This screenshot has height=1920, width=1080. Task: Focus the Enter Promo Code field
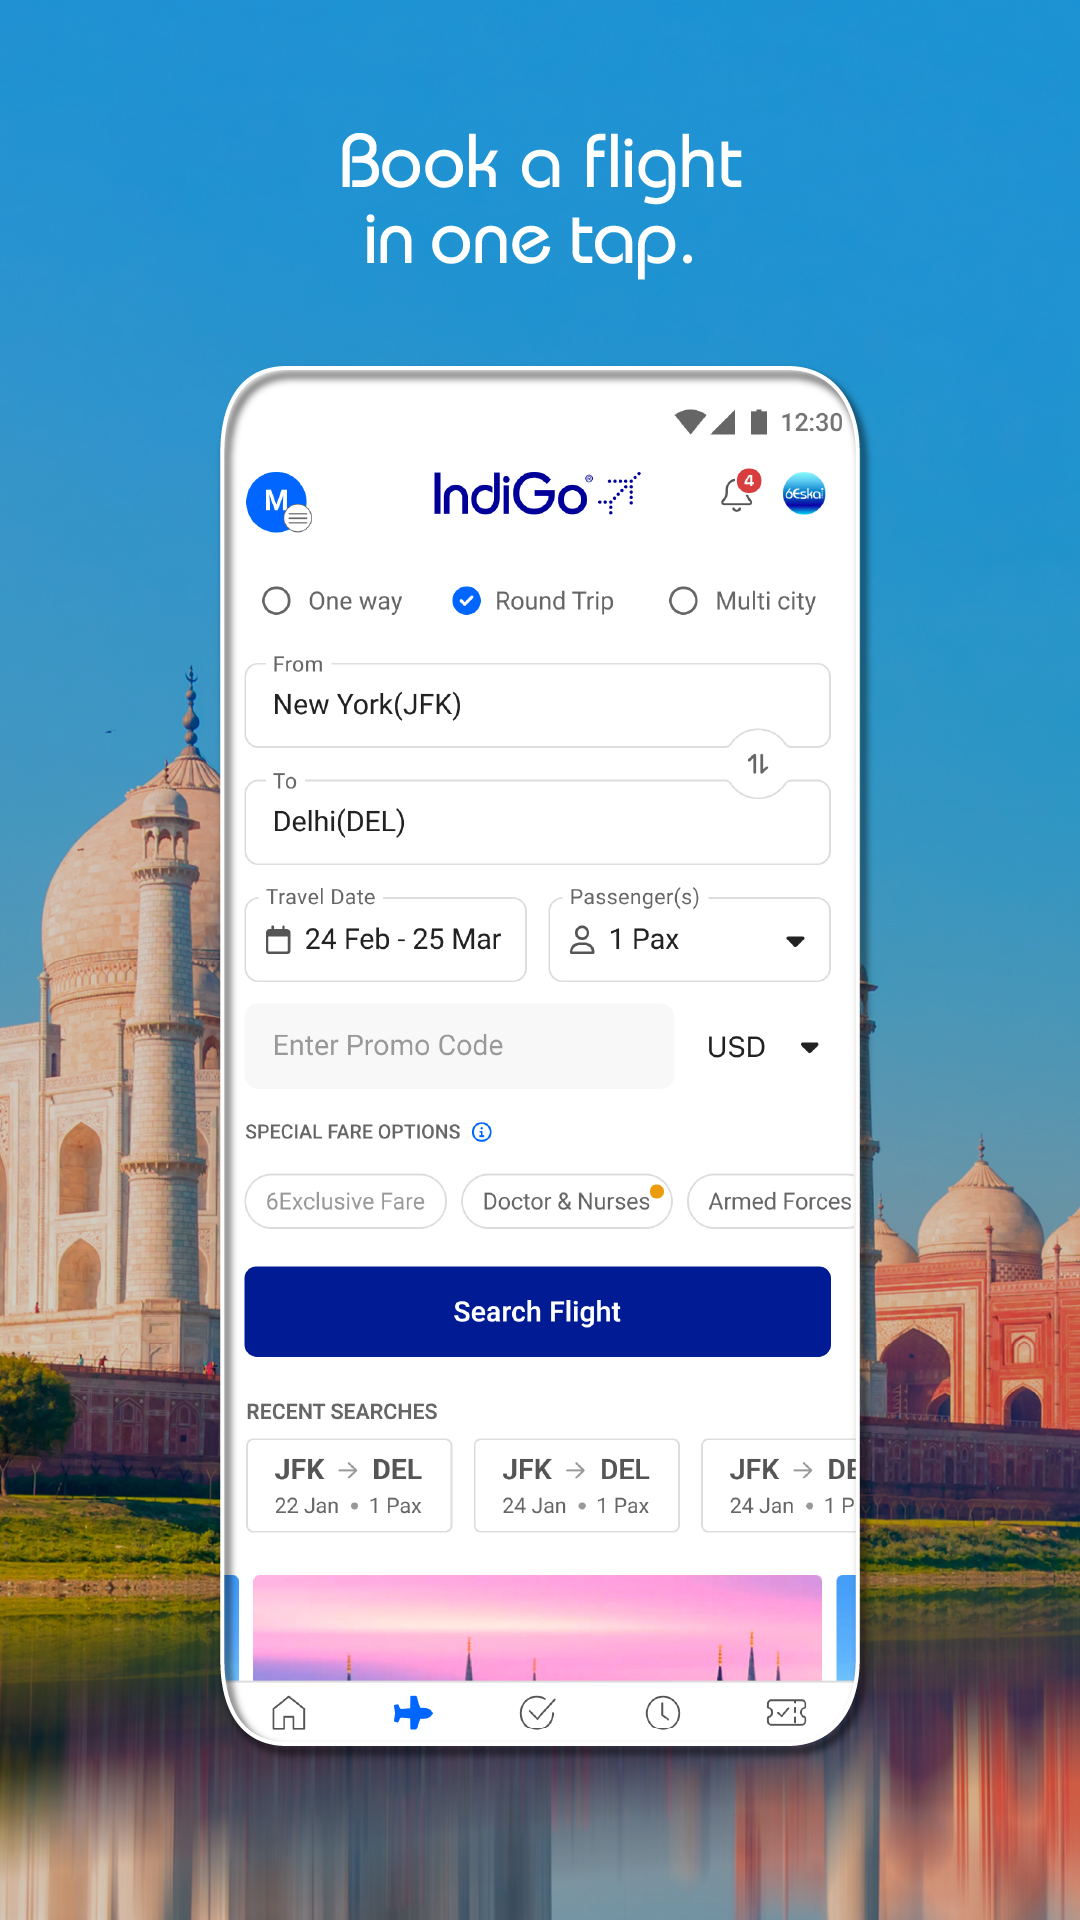click(460, 1046)
